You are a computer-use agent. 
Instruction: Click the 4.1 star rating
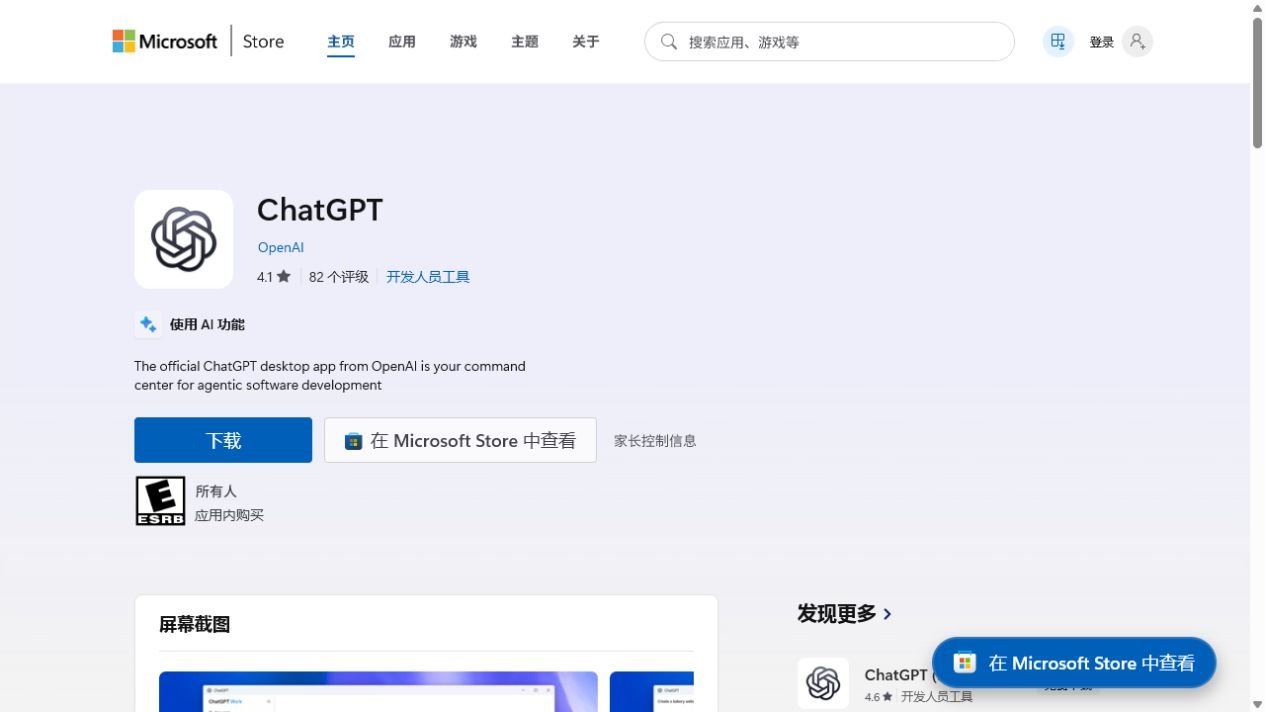[x=273, y=277]
